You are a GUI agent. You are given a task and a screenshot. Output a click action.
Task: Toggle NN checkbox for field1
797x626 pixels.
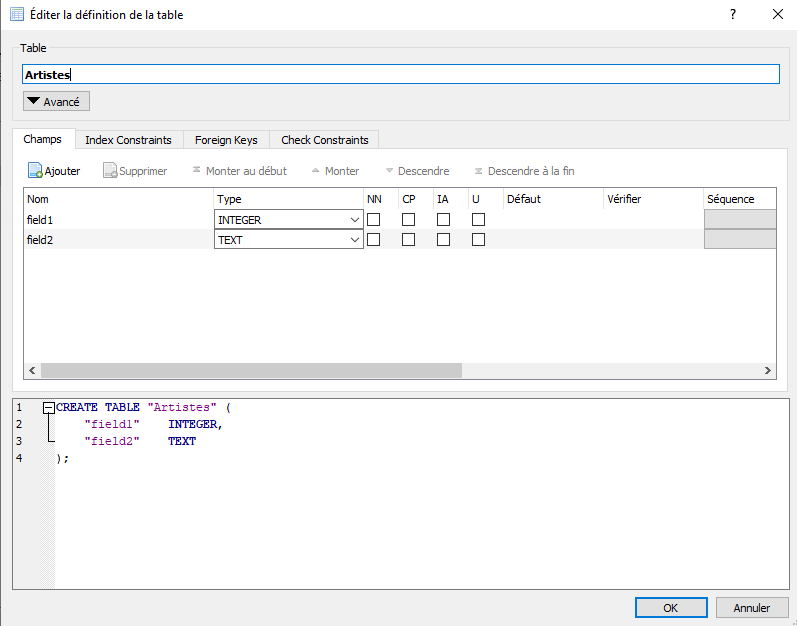374,220
